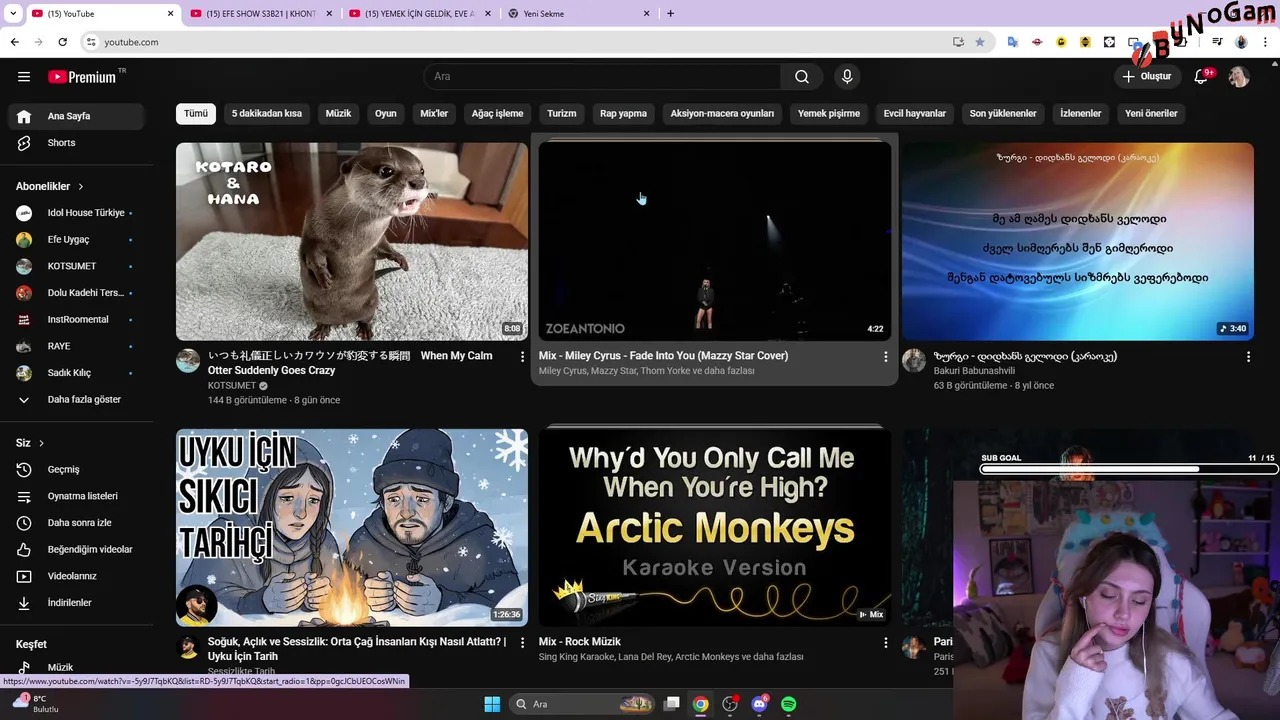The height and width of the screenshot is (720, 1280).
Task: Select the Mix'ler filter chip
Action: (x=434, y=114)
